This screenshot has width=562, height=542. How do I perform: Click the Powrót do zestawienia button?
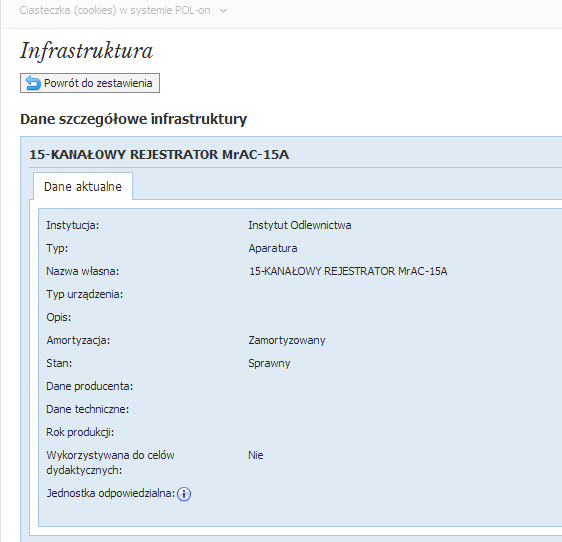pos(90,83)
